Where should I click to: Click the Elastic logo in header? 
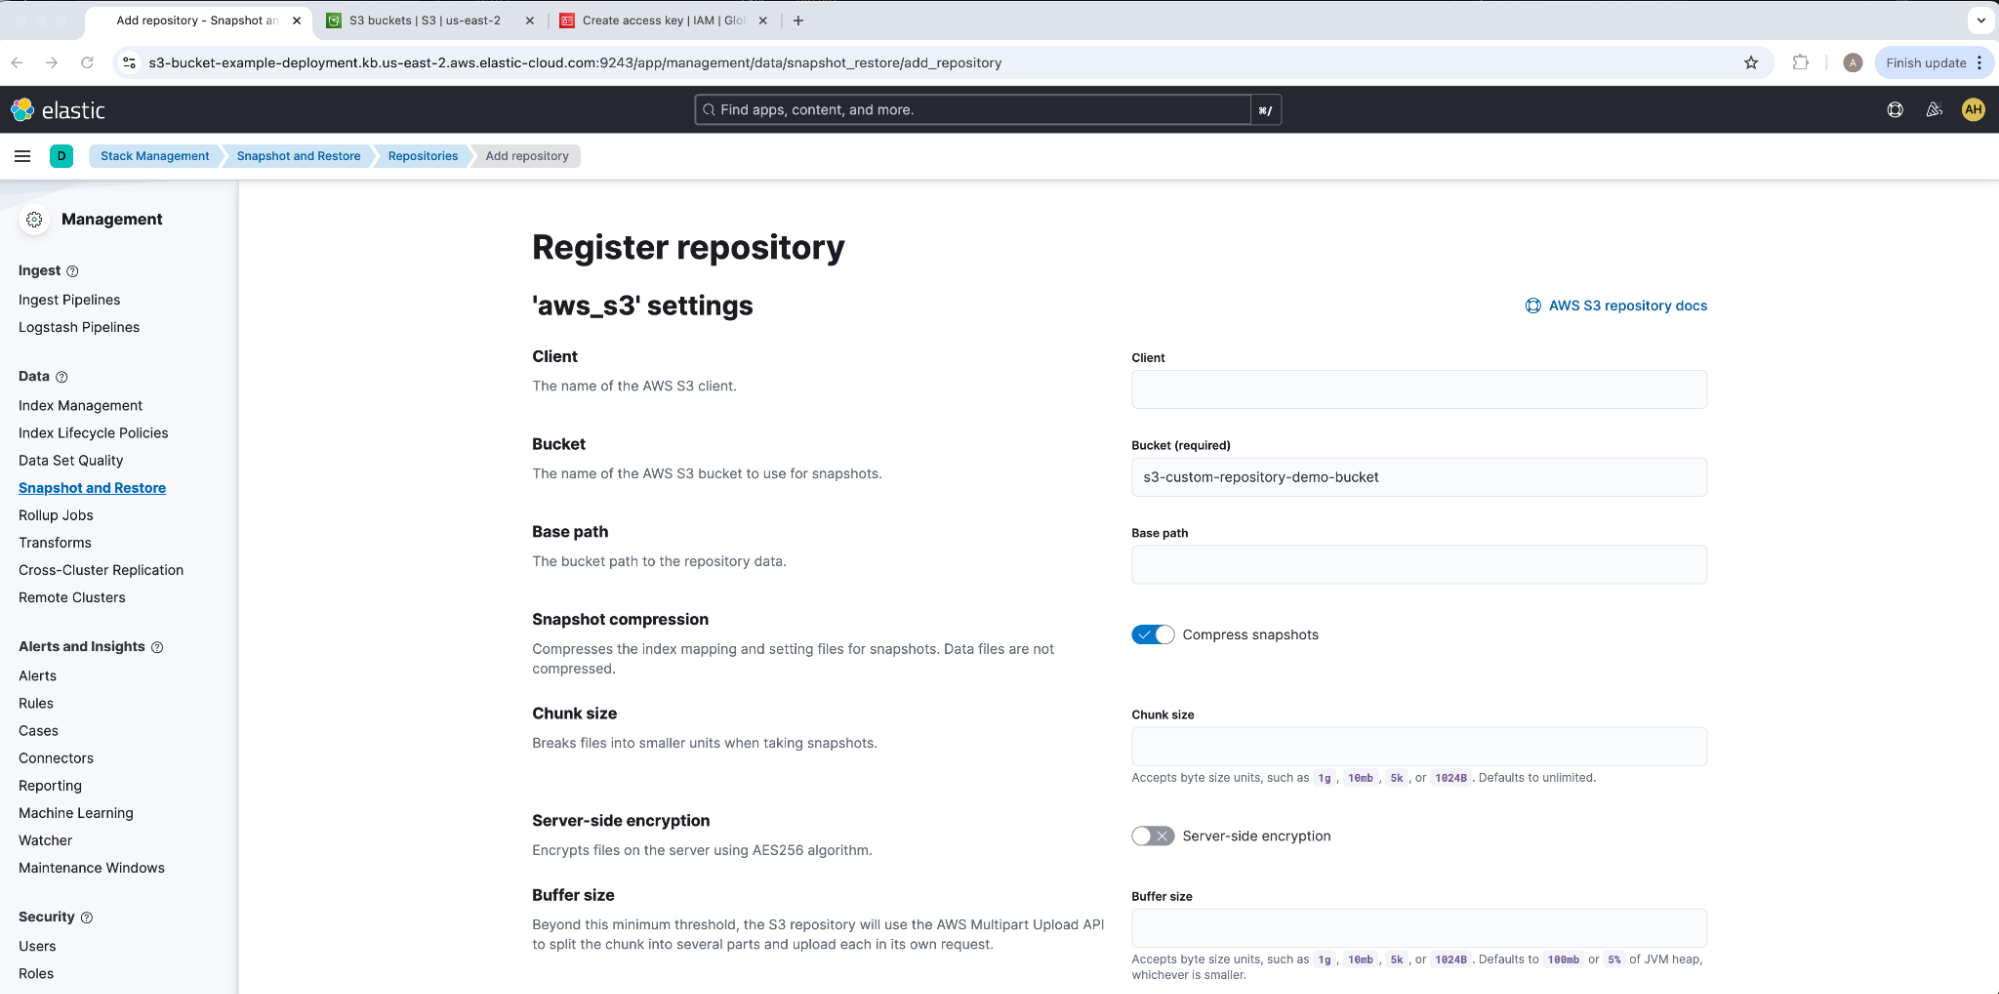pyautogui.click(x=58, y=110)
